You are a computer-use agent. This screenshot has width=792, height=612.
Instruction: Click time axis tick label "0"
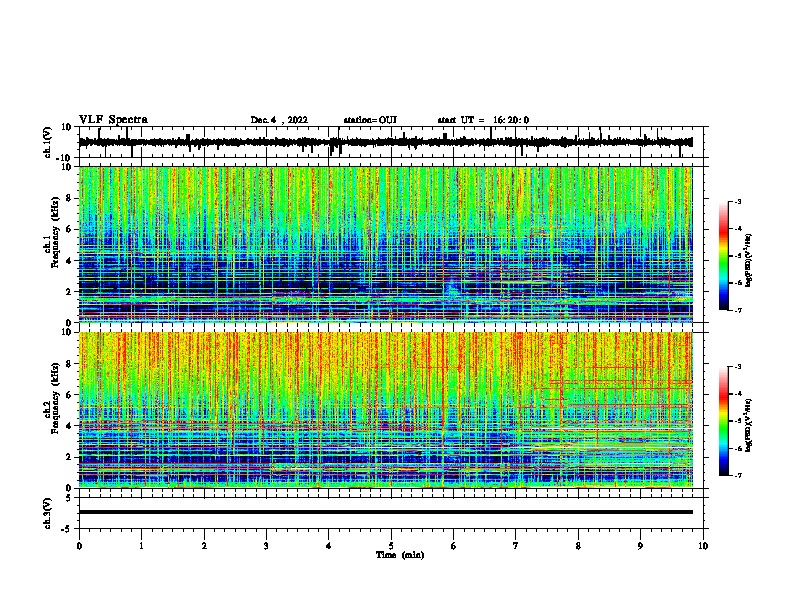pyautogui.click(x=79, y=546)
